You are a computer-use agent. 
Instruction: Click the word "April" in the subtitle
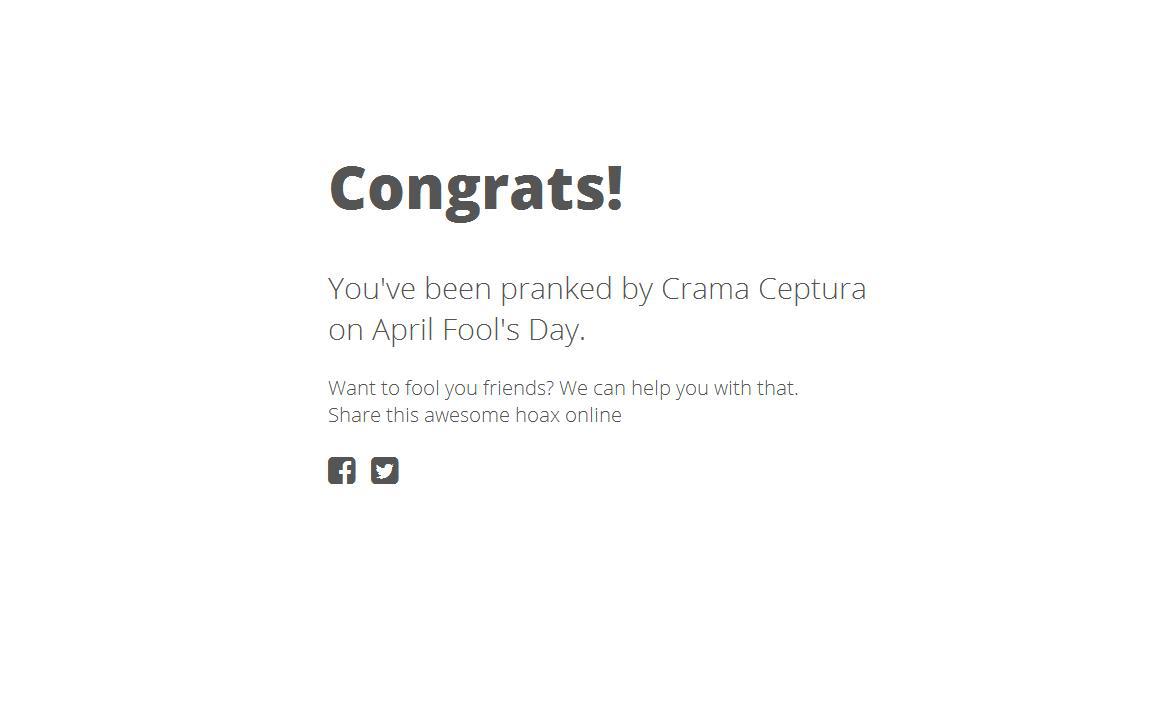tap(402, 331)
